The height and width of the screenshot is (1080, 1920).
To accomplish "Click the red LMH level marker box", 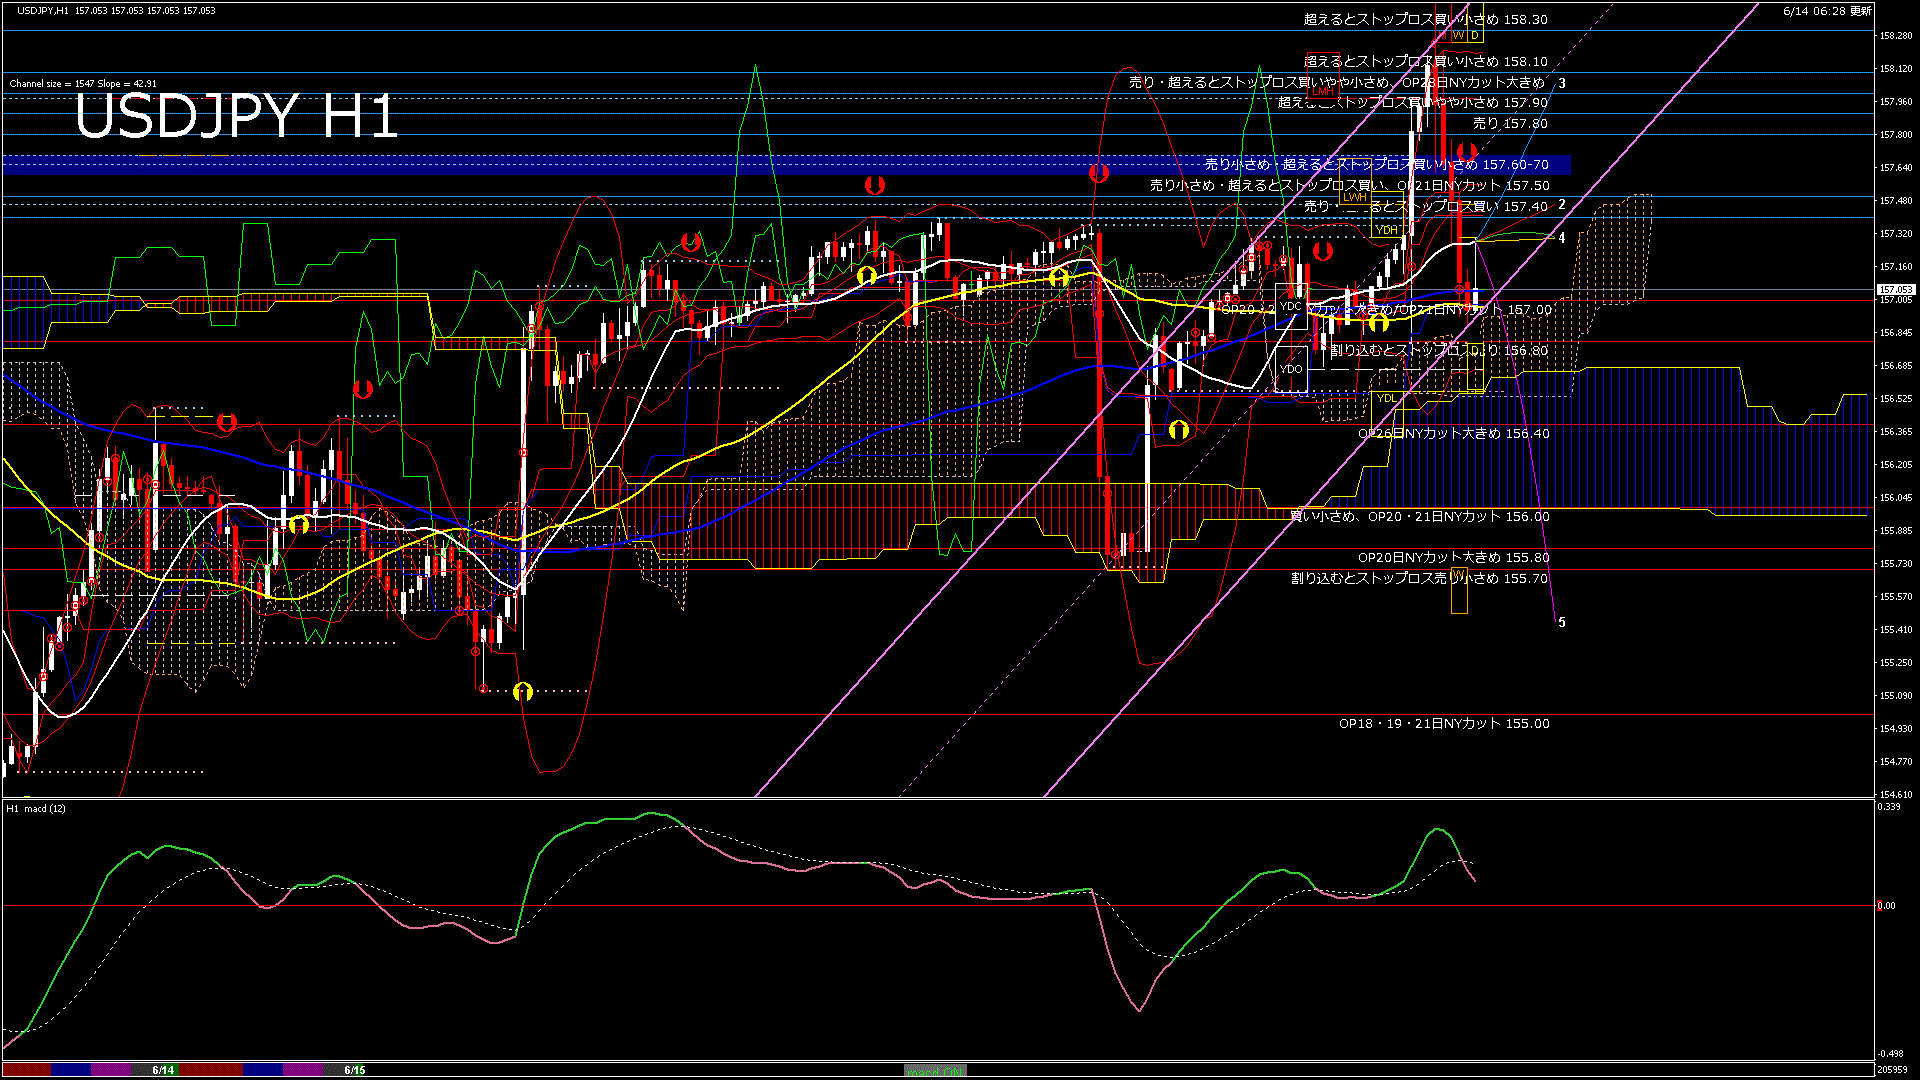I will [x=1323, y=91].
